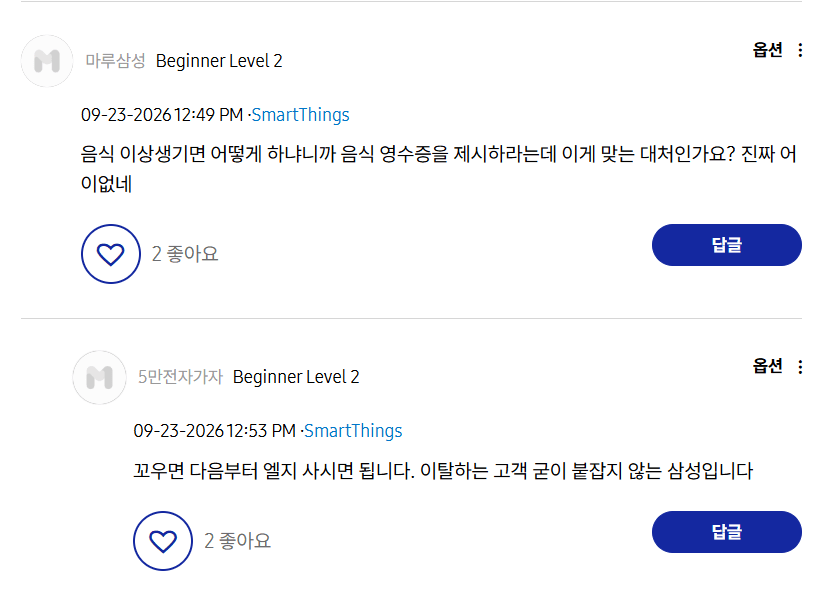Image resolution: width=830 pixels, height=599 pixels.
Task: Expand the 옵션 label on 5만전자가자's reply
Action: pyautogui.click(x=768, y=366)
